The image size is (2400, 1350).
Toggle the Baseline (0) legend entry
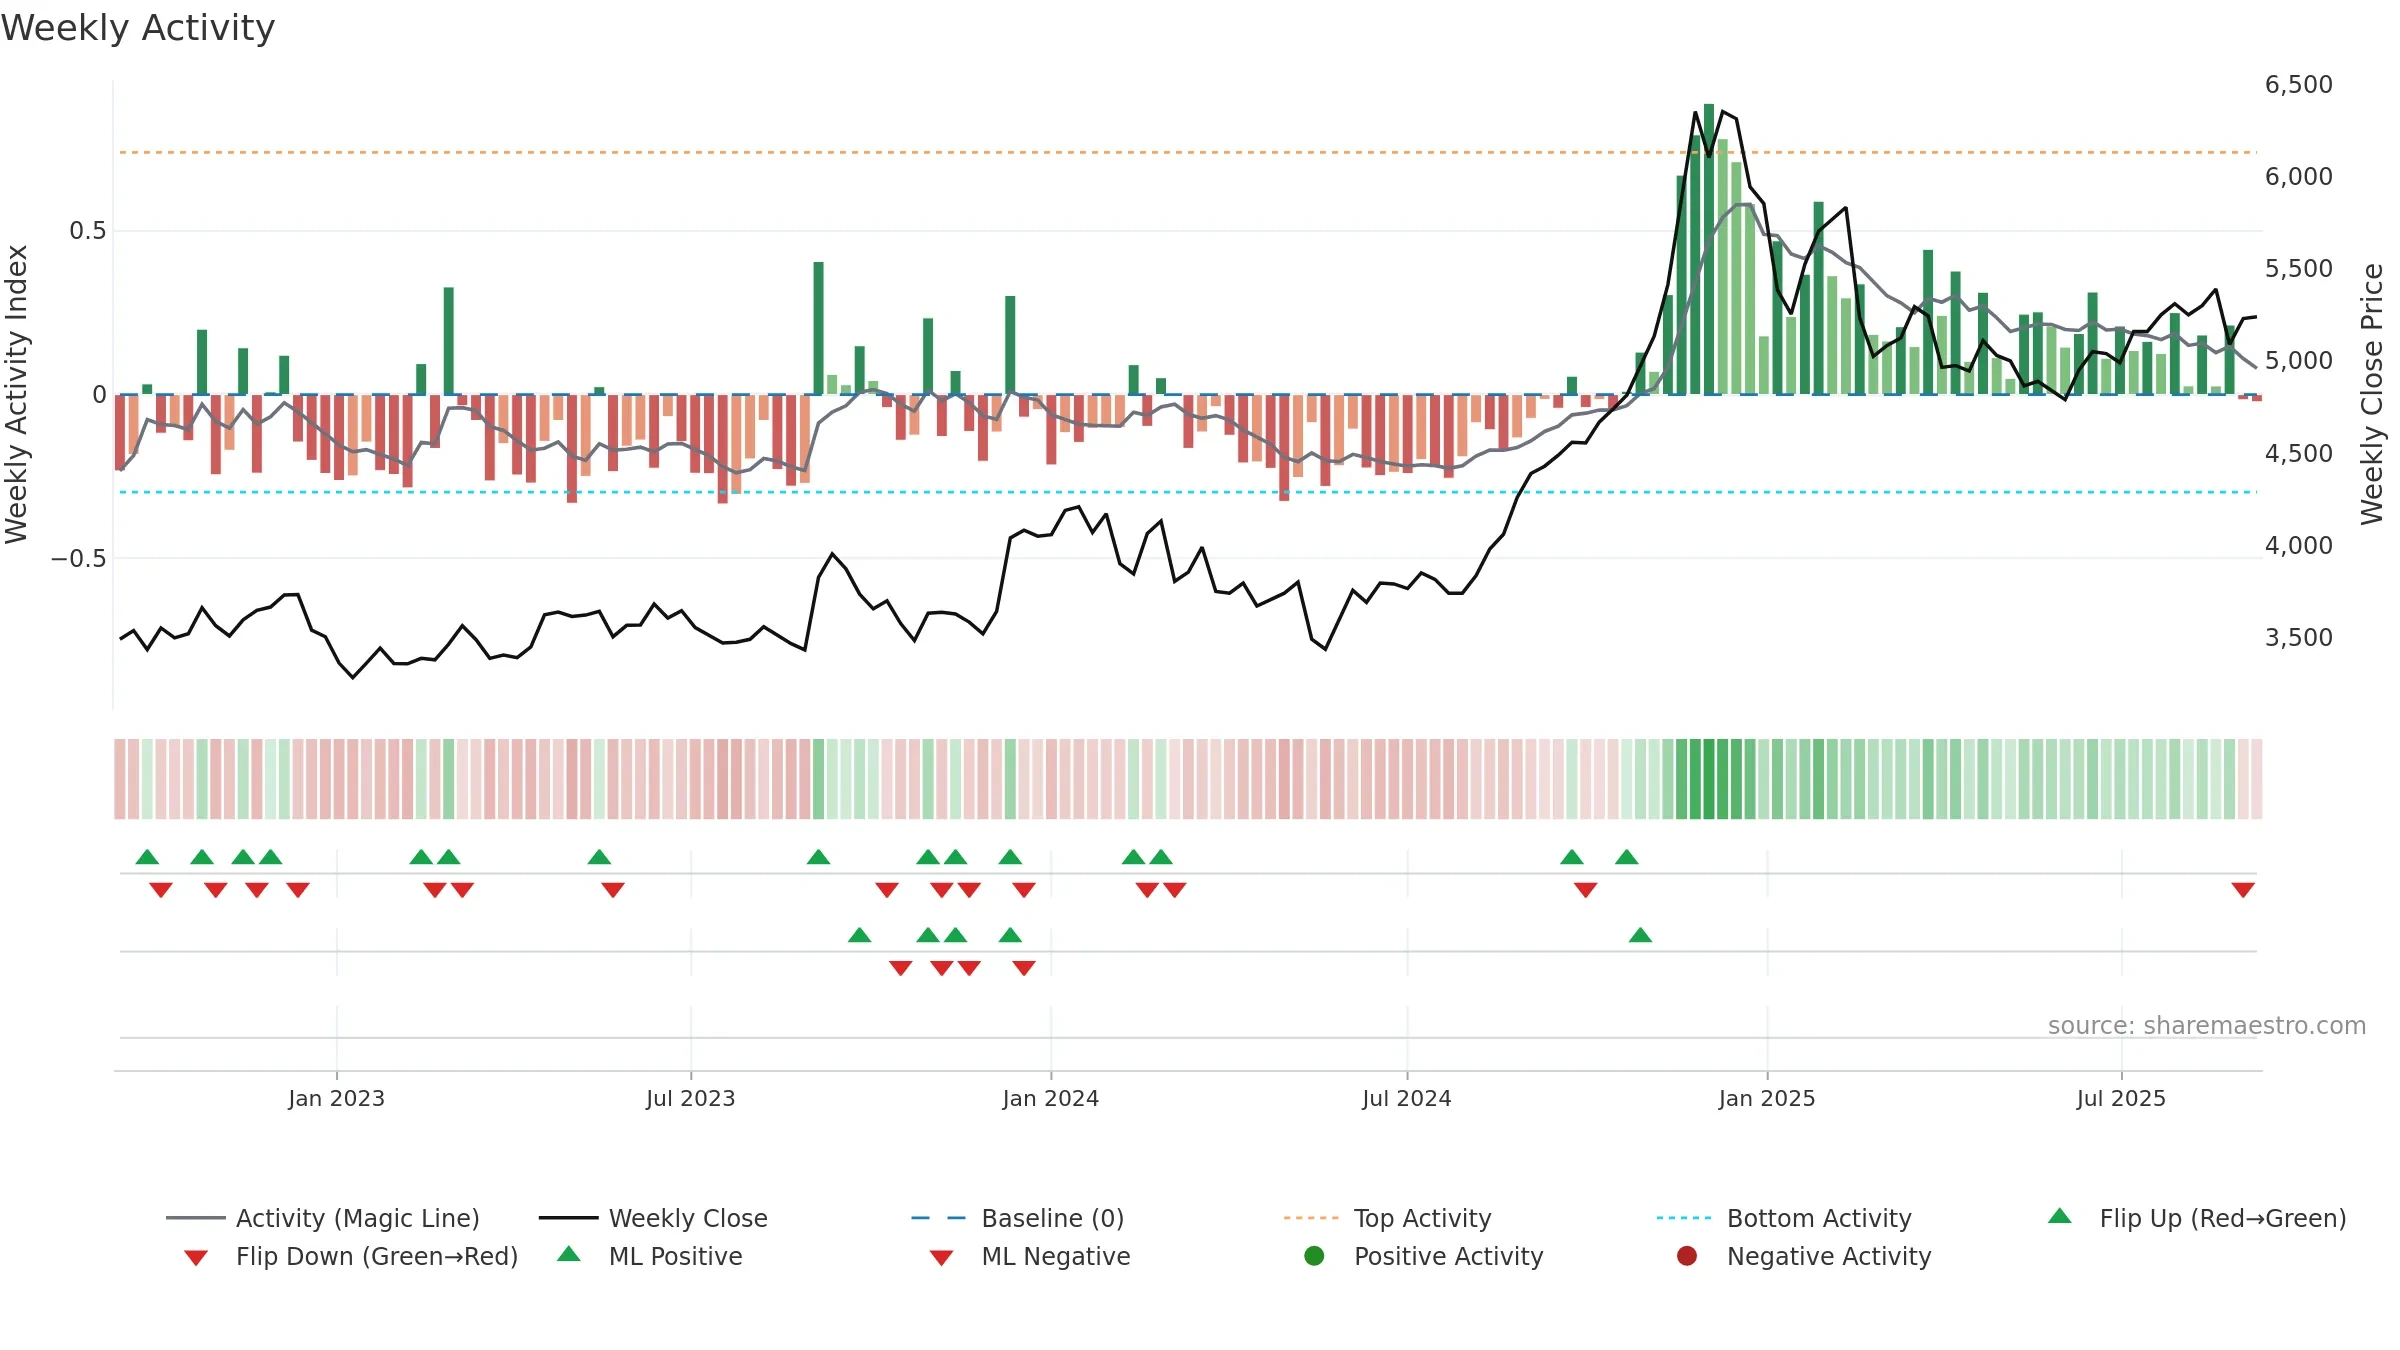pyautogui.click(x=1018, y=1218)
